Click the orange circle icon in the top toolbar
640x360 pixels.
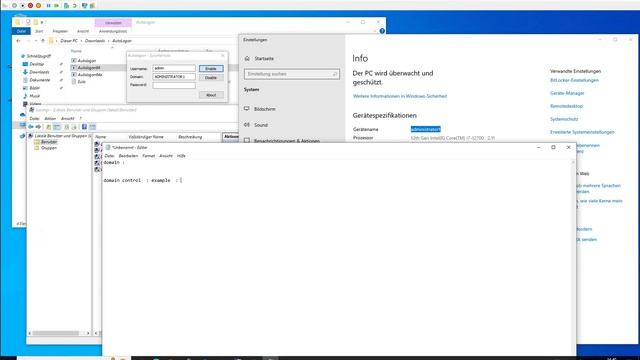38,5
